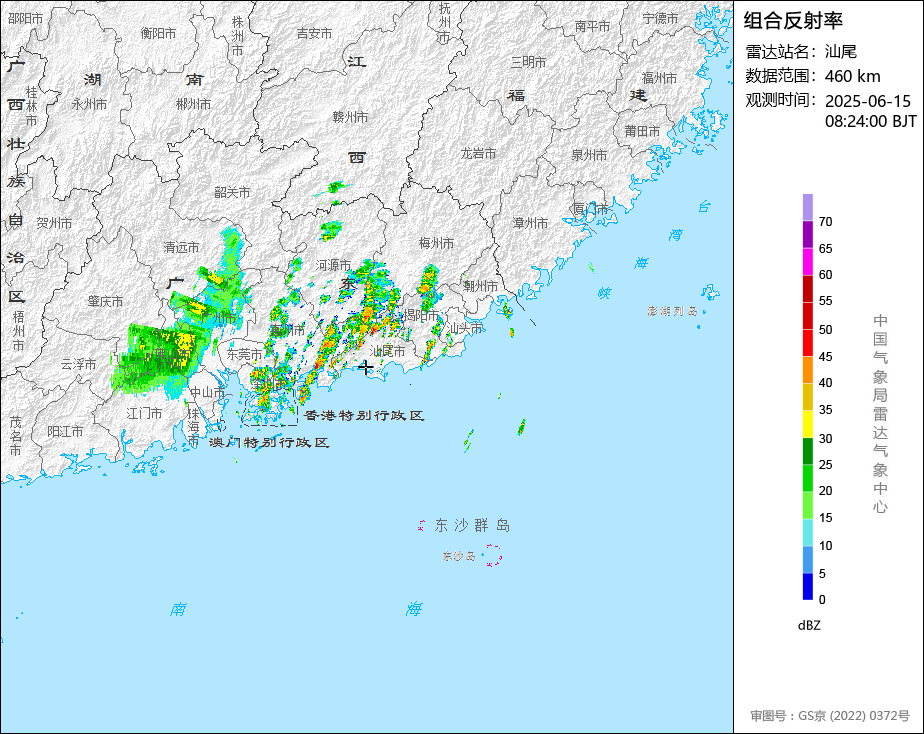Image resolution: width=924 pixels, height=734 pixels.
Task: Click the 赣州市 city label
Action: (x=350, y=117)
